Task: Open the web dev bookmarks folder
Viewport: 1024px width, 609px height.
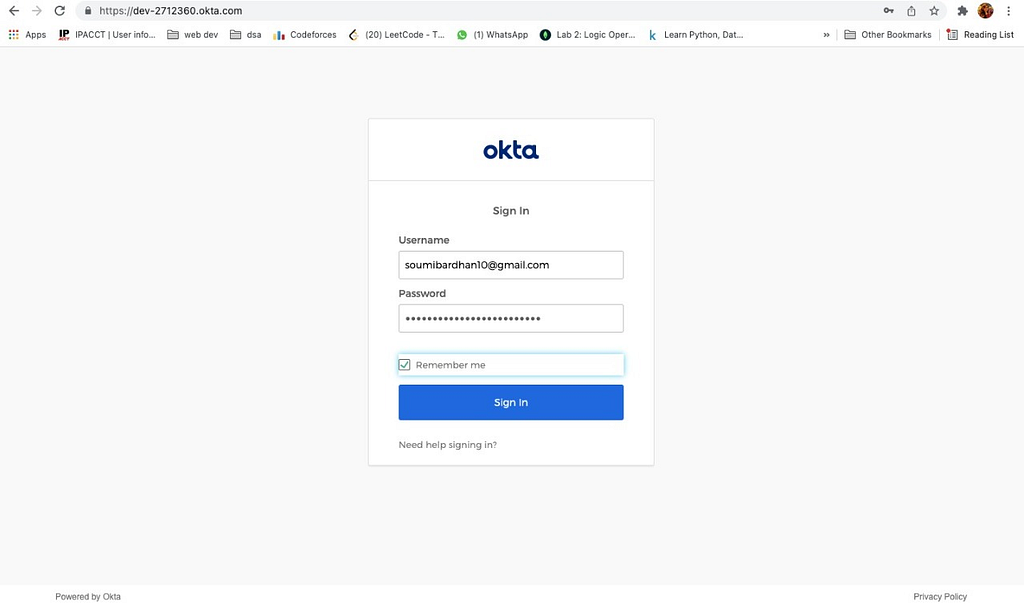Action: coord(193,35)
